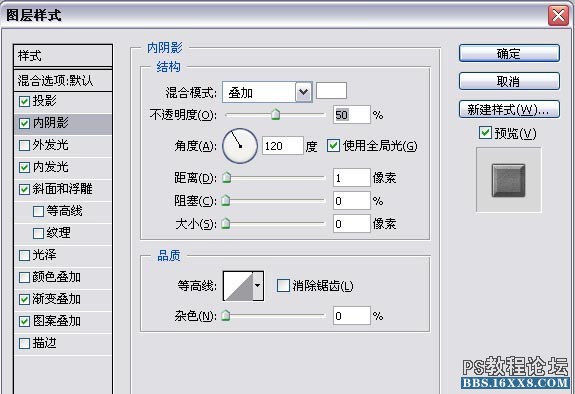Click the contour curve thumbnail
Image resolution: width=575 pixels, height=394 pixels.
(x=238, y=286)
